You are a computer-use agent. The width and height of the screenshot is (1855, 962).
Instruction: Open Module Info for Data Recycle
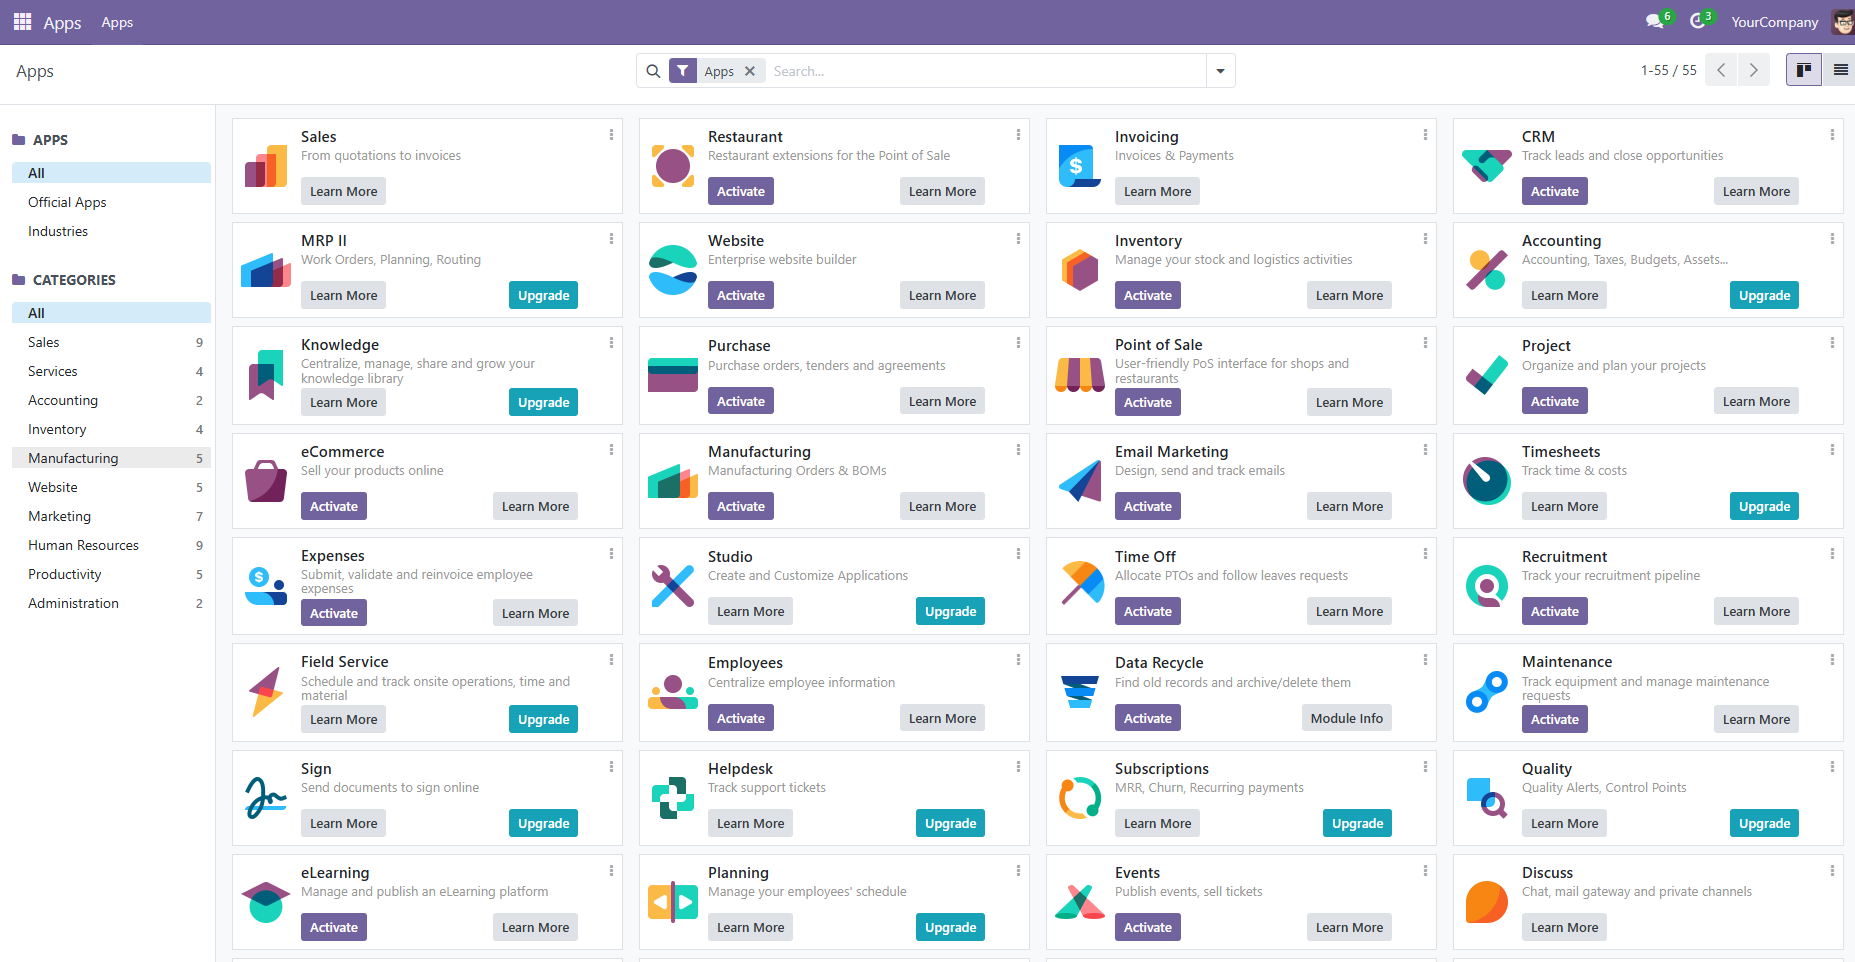1346,718
